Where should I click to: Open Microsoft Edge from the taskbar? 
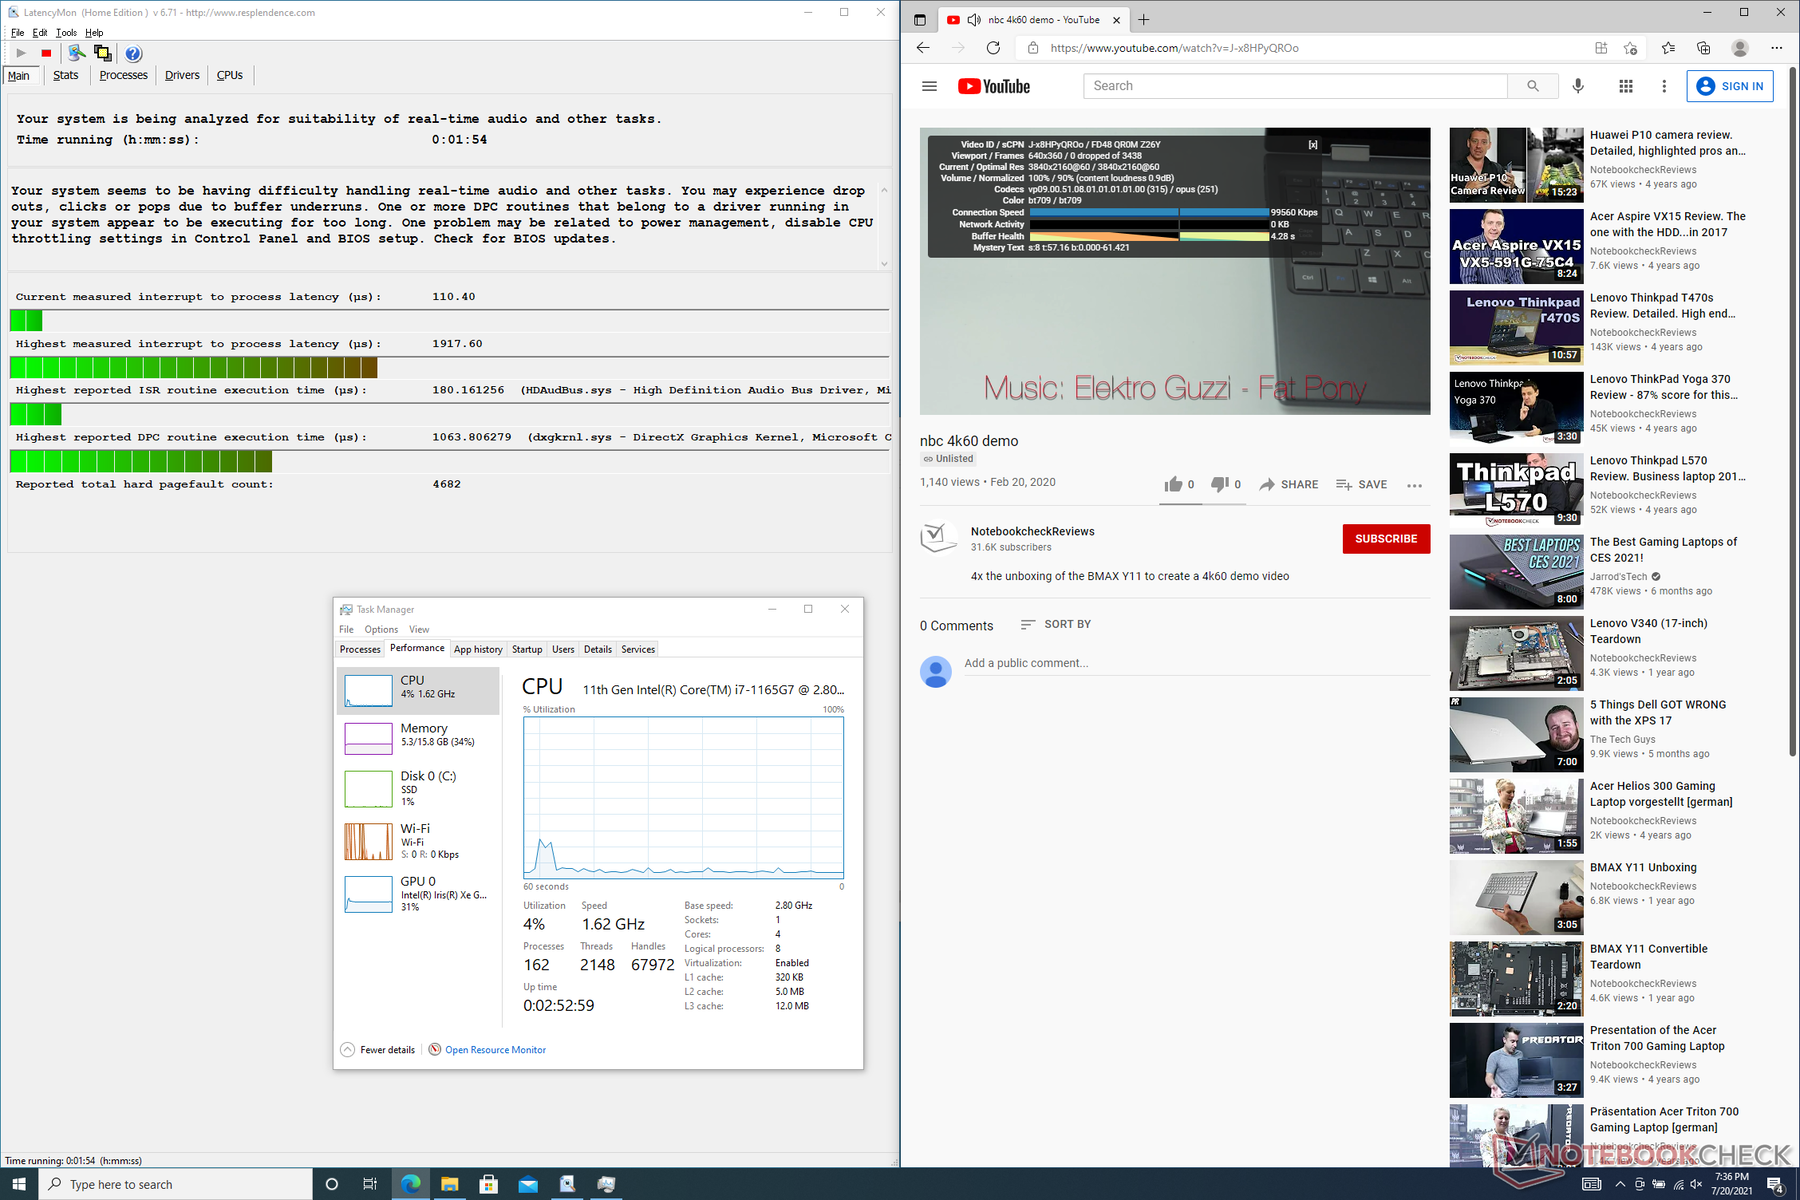click(410, 1184)
